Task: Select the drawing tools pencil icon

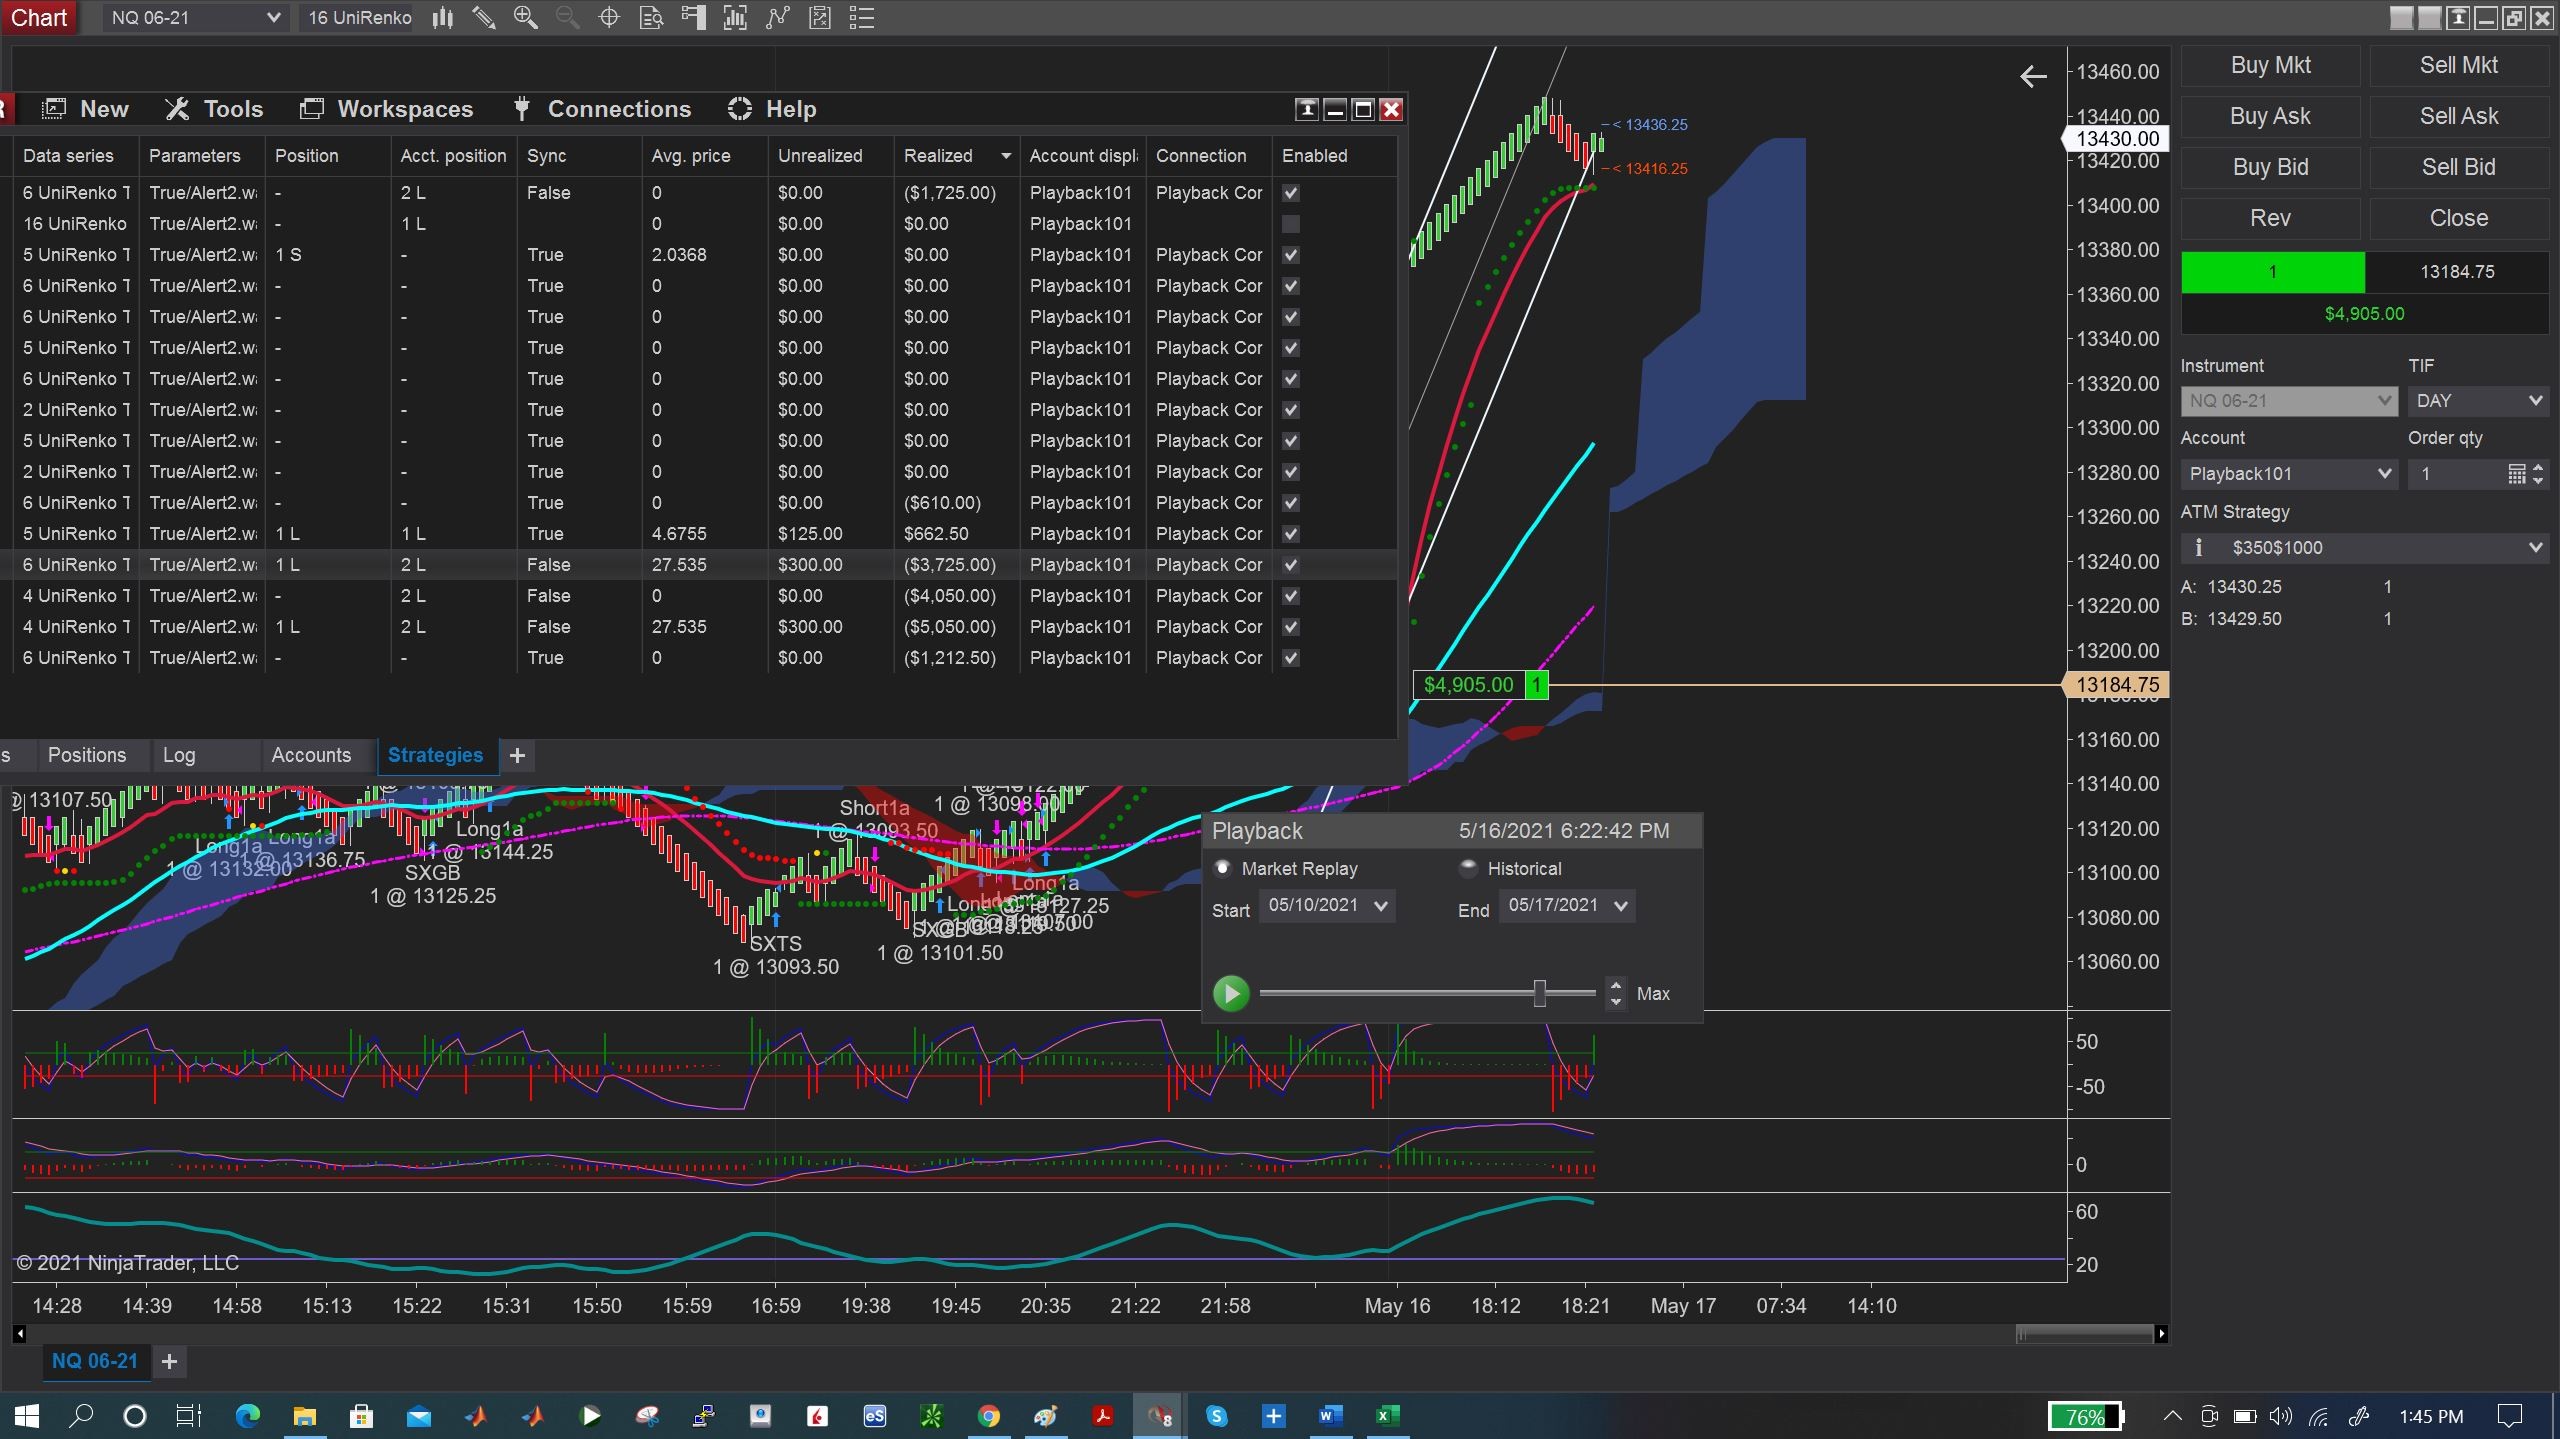Action: click(x=484, y=17)
